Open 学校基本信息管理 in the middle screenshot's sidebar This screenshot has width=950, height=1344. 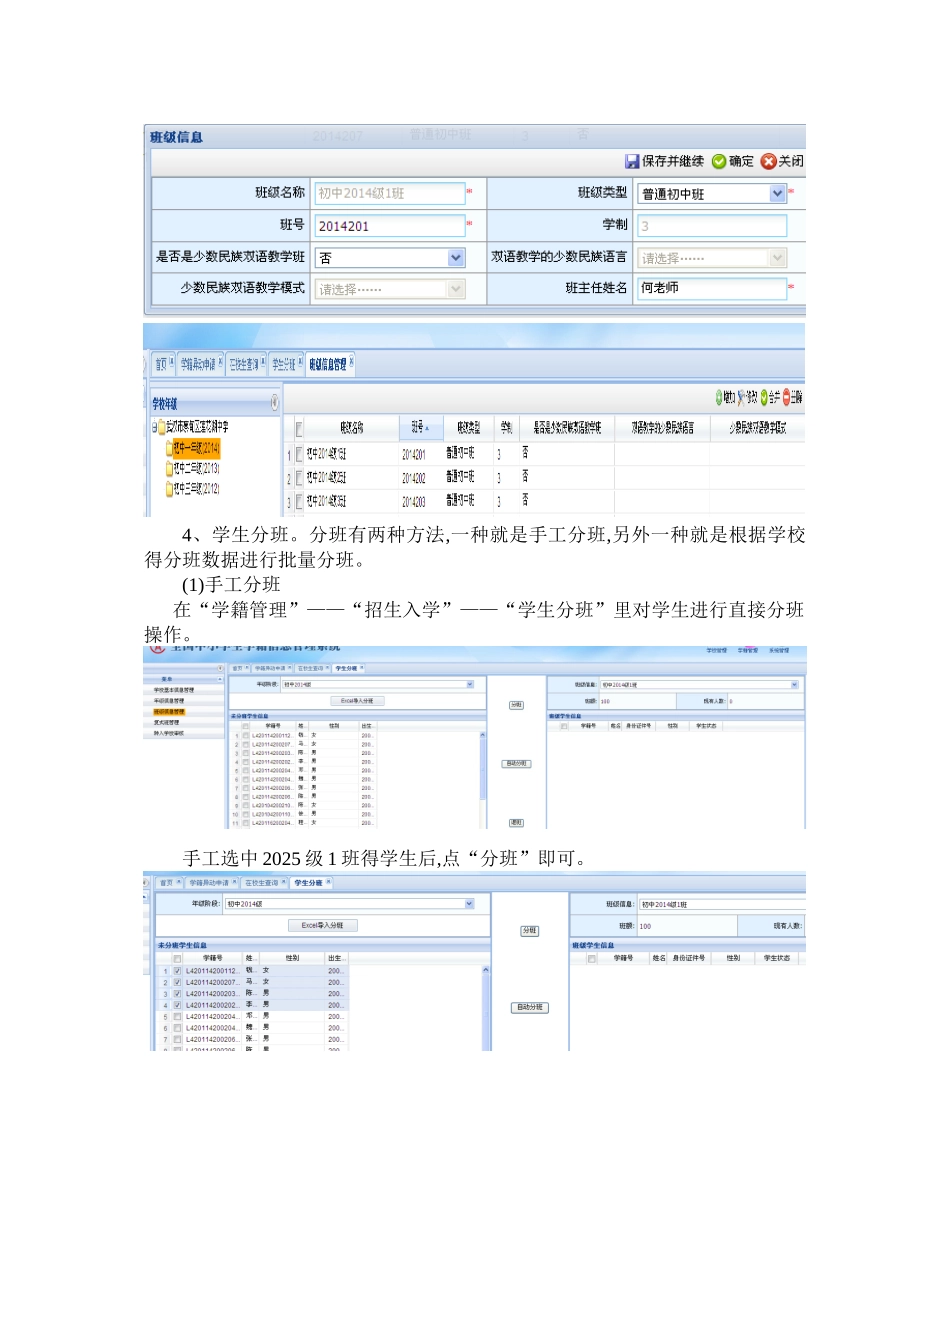(x=174, y=690)
